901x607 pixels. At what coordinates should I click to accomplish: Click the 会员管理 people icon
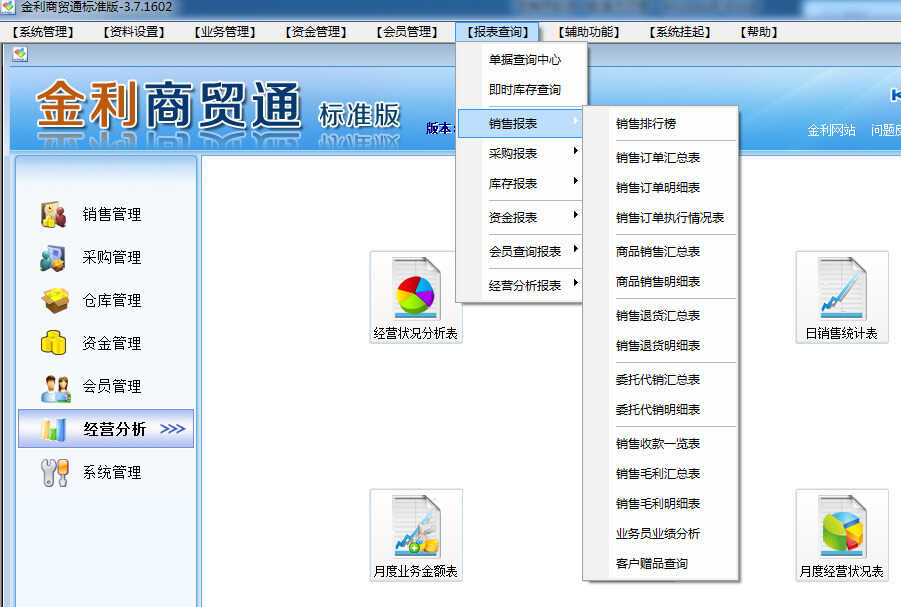[x=55, y=388]
